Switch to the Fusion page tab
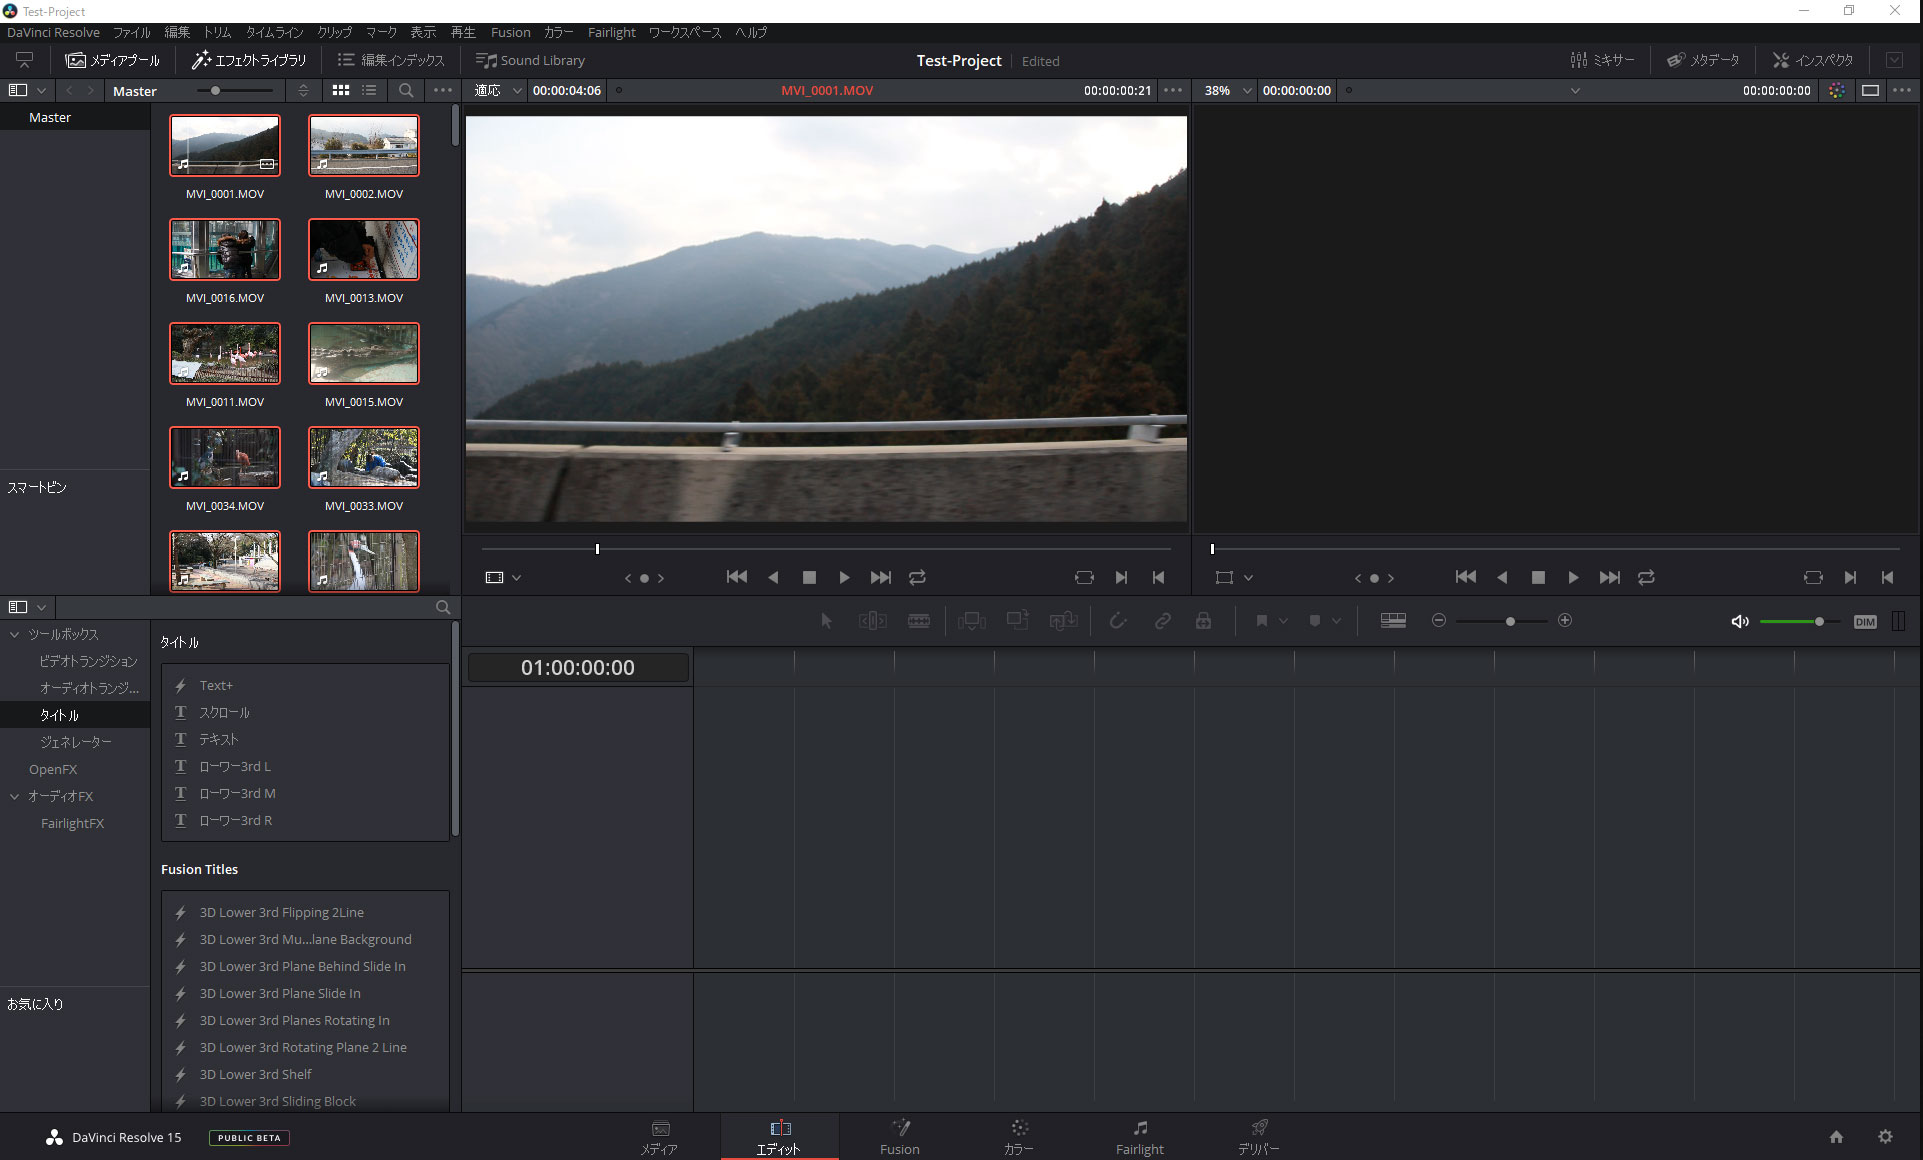 [900, 1137]
